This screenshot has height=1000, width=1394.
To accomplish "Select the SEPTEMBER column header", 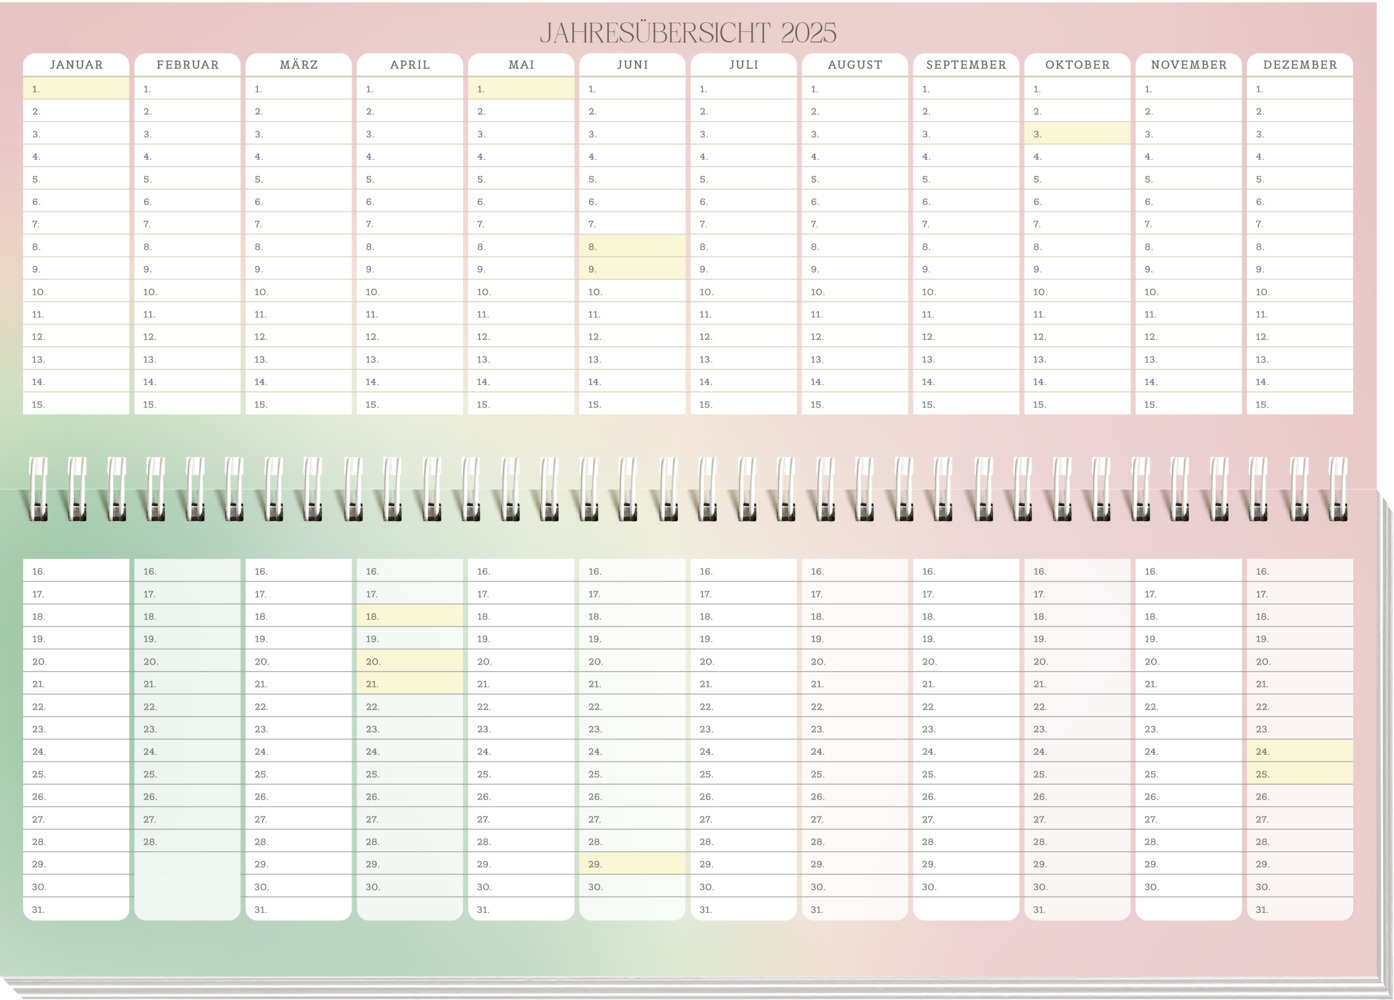I will [x=966, y=65].
